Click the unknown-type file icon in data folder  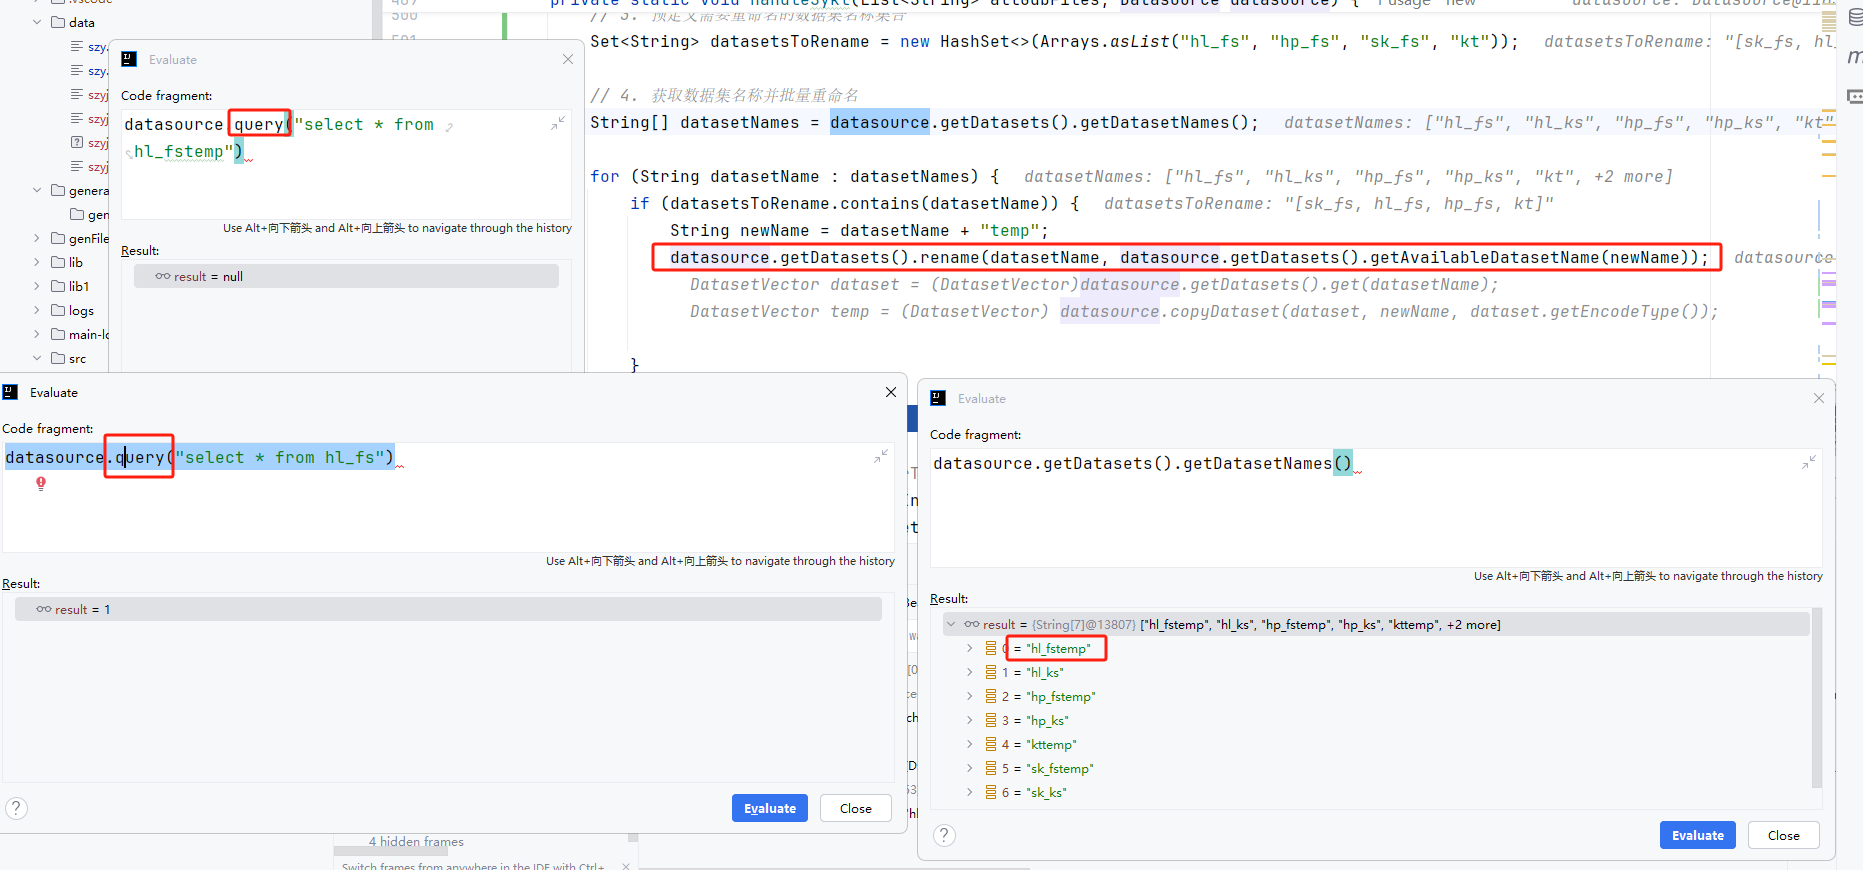[77, 142]
